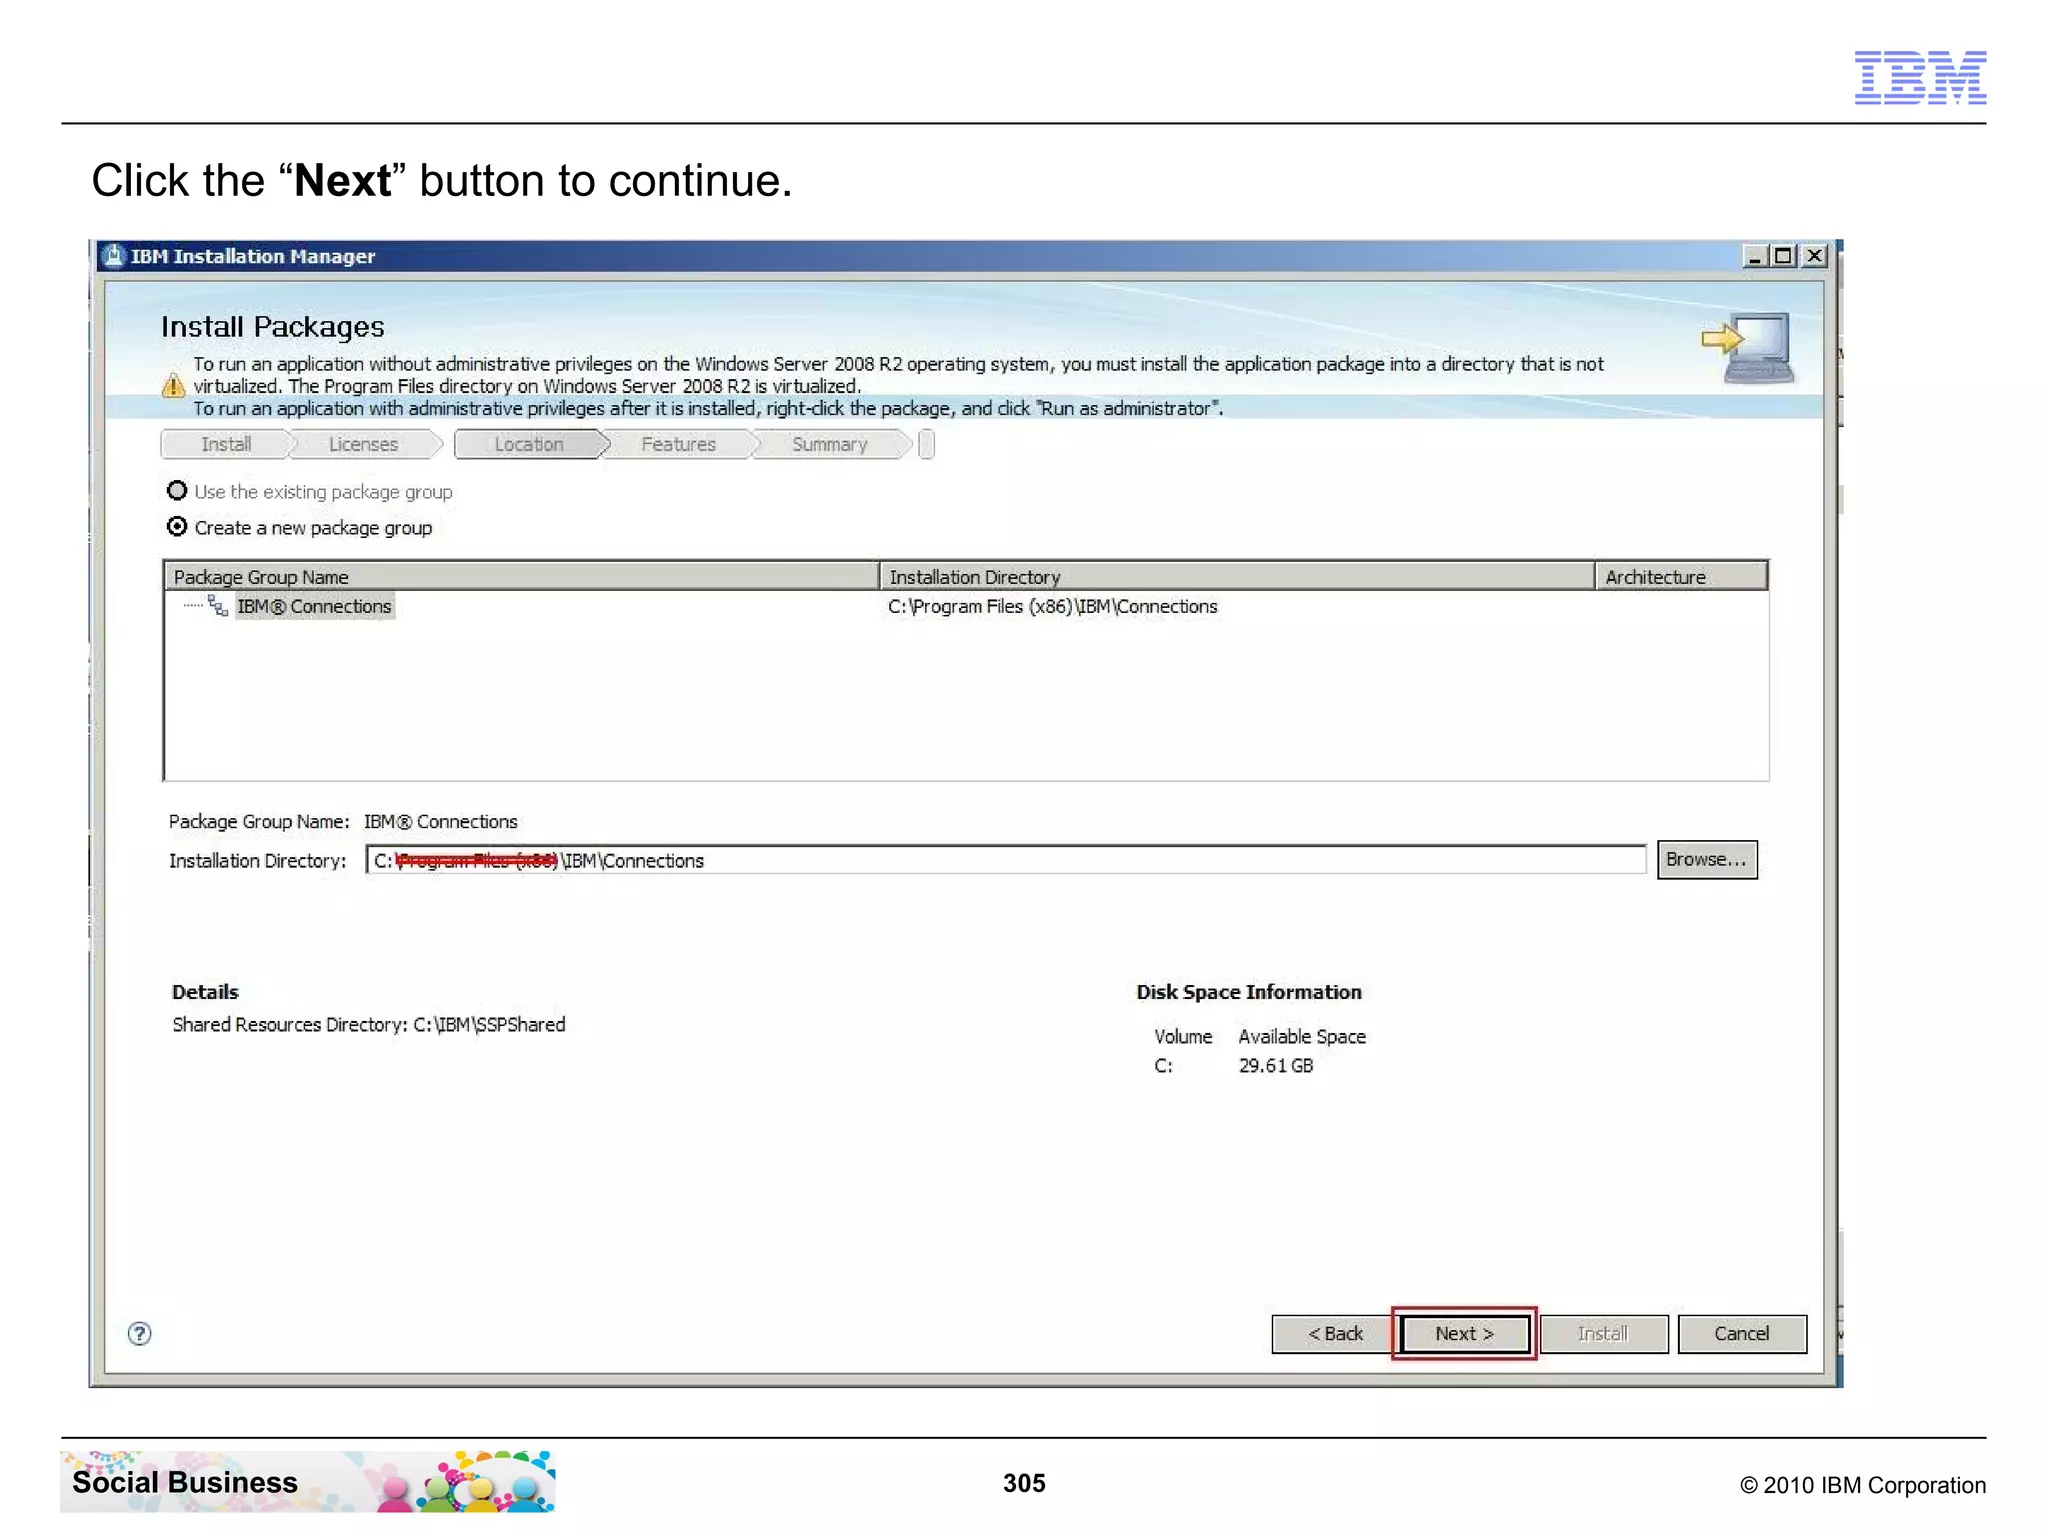Screen dimensions: 2048x1536
Task: Open the Features wizard step
Action: 678,444
